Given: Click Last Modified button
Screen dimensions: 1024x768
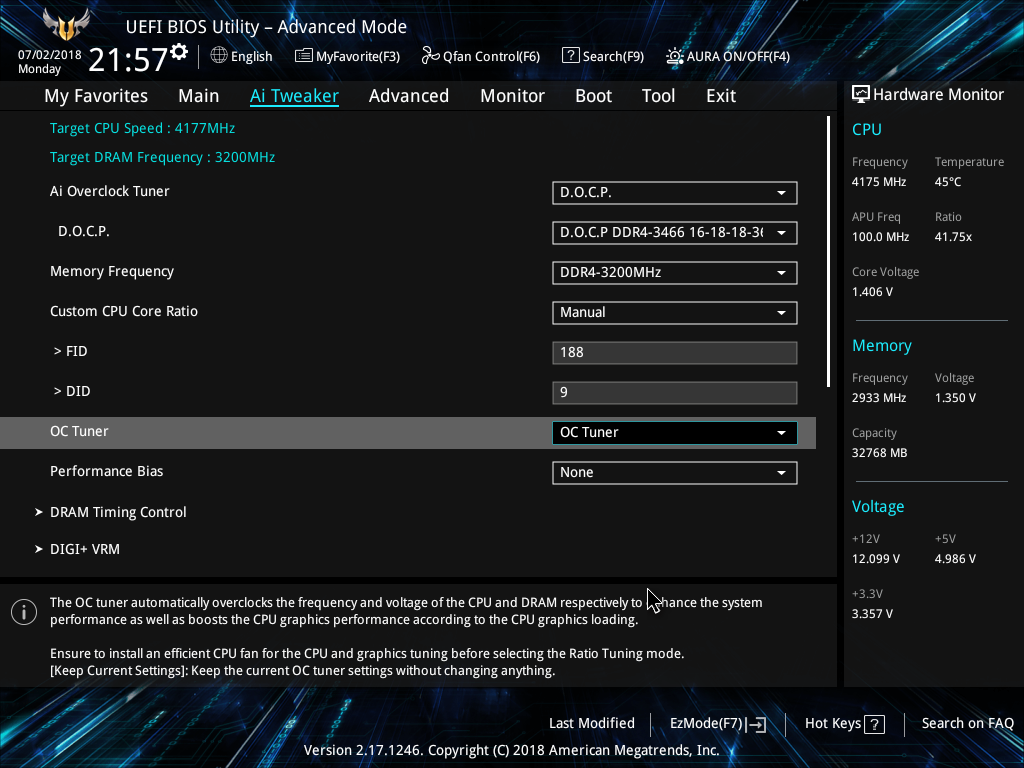Looking at the screenshot, I should [592, 723].
